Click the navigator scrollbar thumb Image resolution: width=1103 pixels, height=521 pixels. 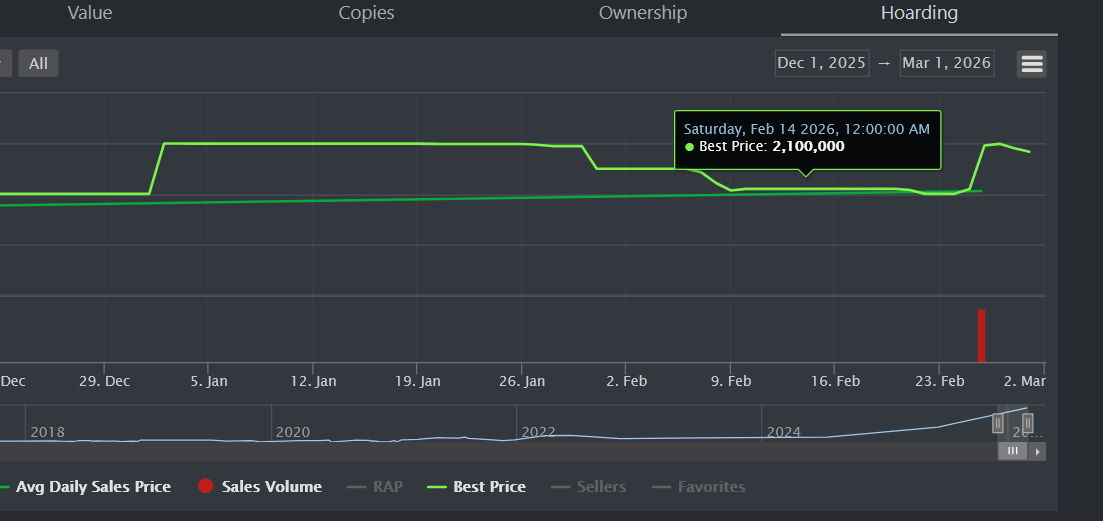(1013, 451)
